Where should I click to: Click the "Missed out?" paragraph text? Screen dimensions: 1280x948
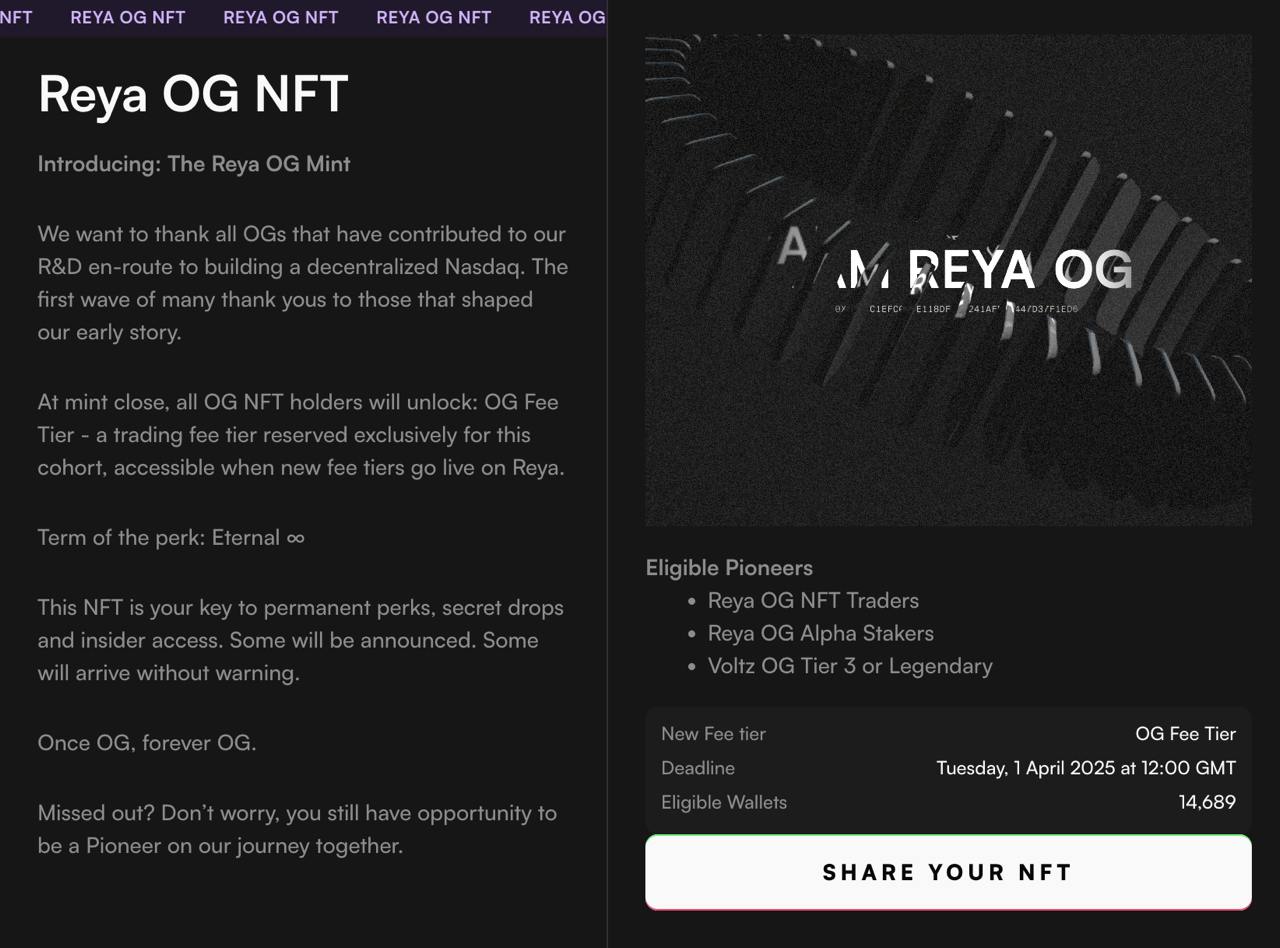coord(297,829)
